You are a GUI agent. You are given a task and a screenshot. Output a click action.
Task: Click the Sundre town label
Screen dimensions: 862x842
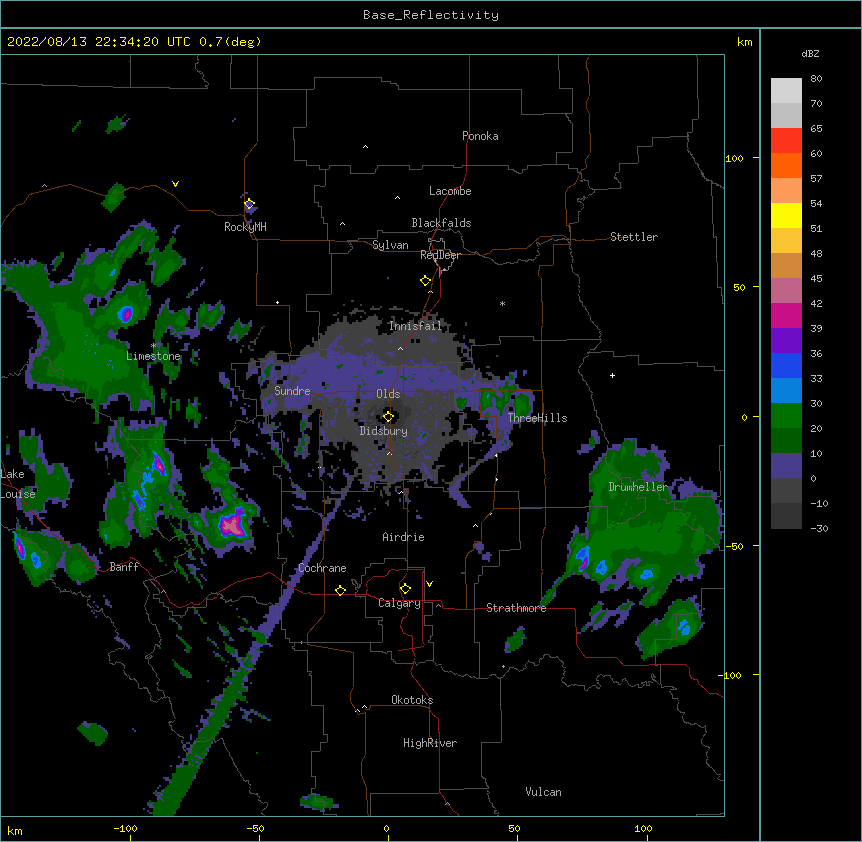coord(292,391)
